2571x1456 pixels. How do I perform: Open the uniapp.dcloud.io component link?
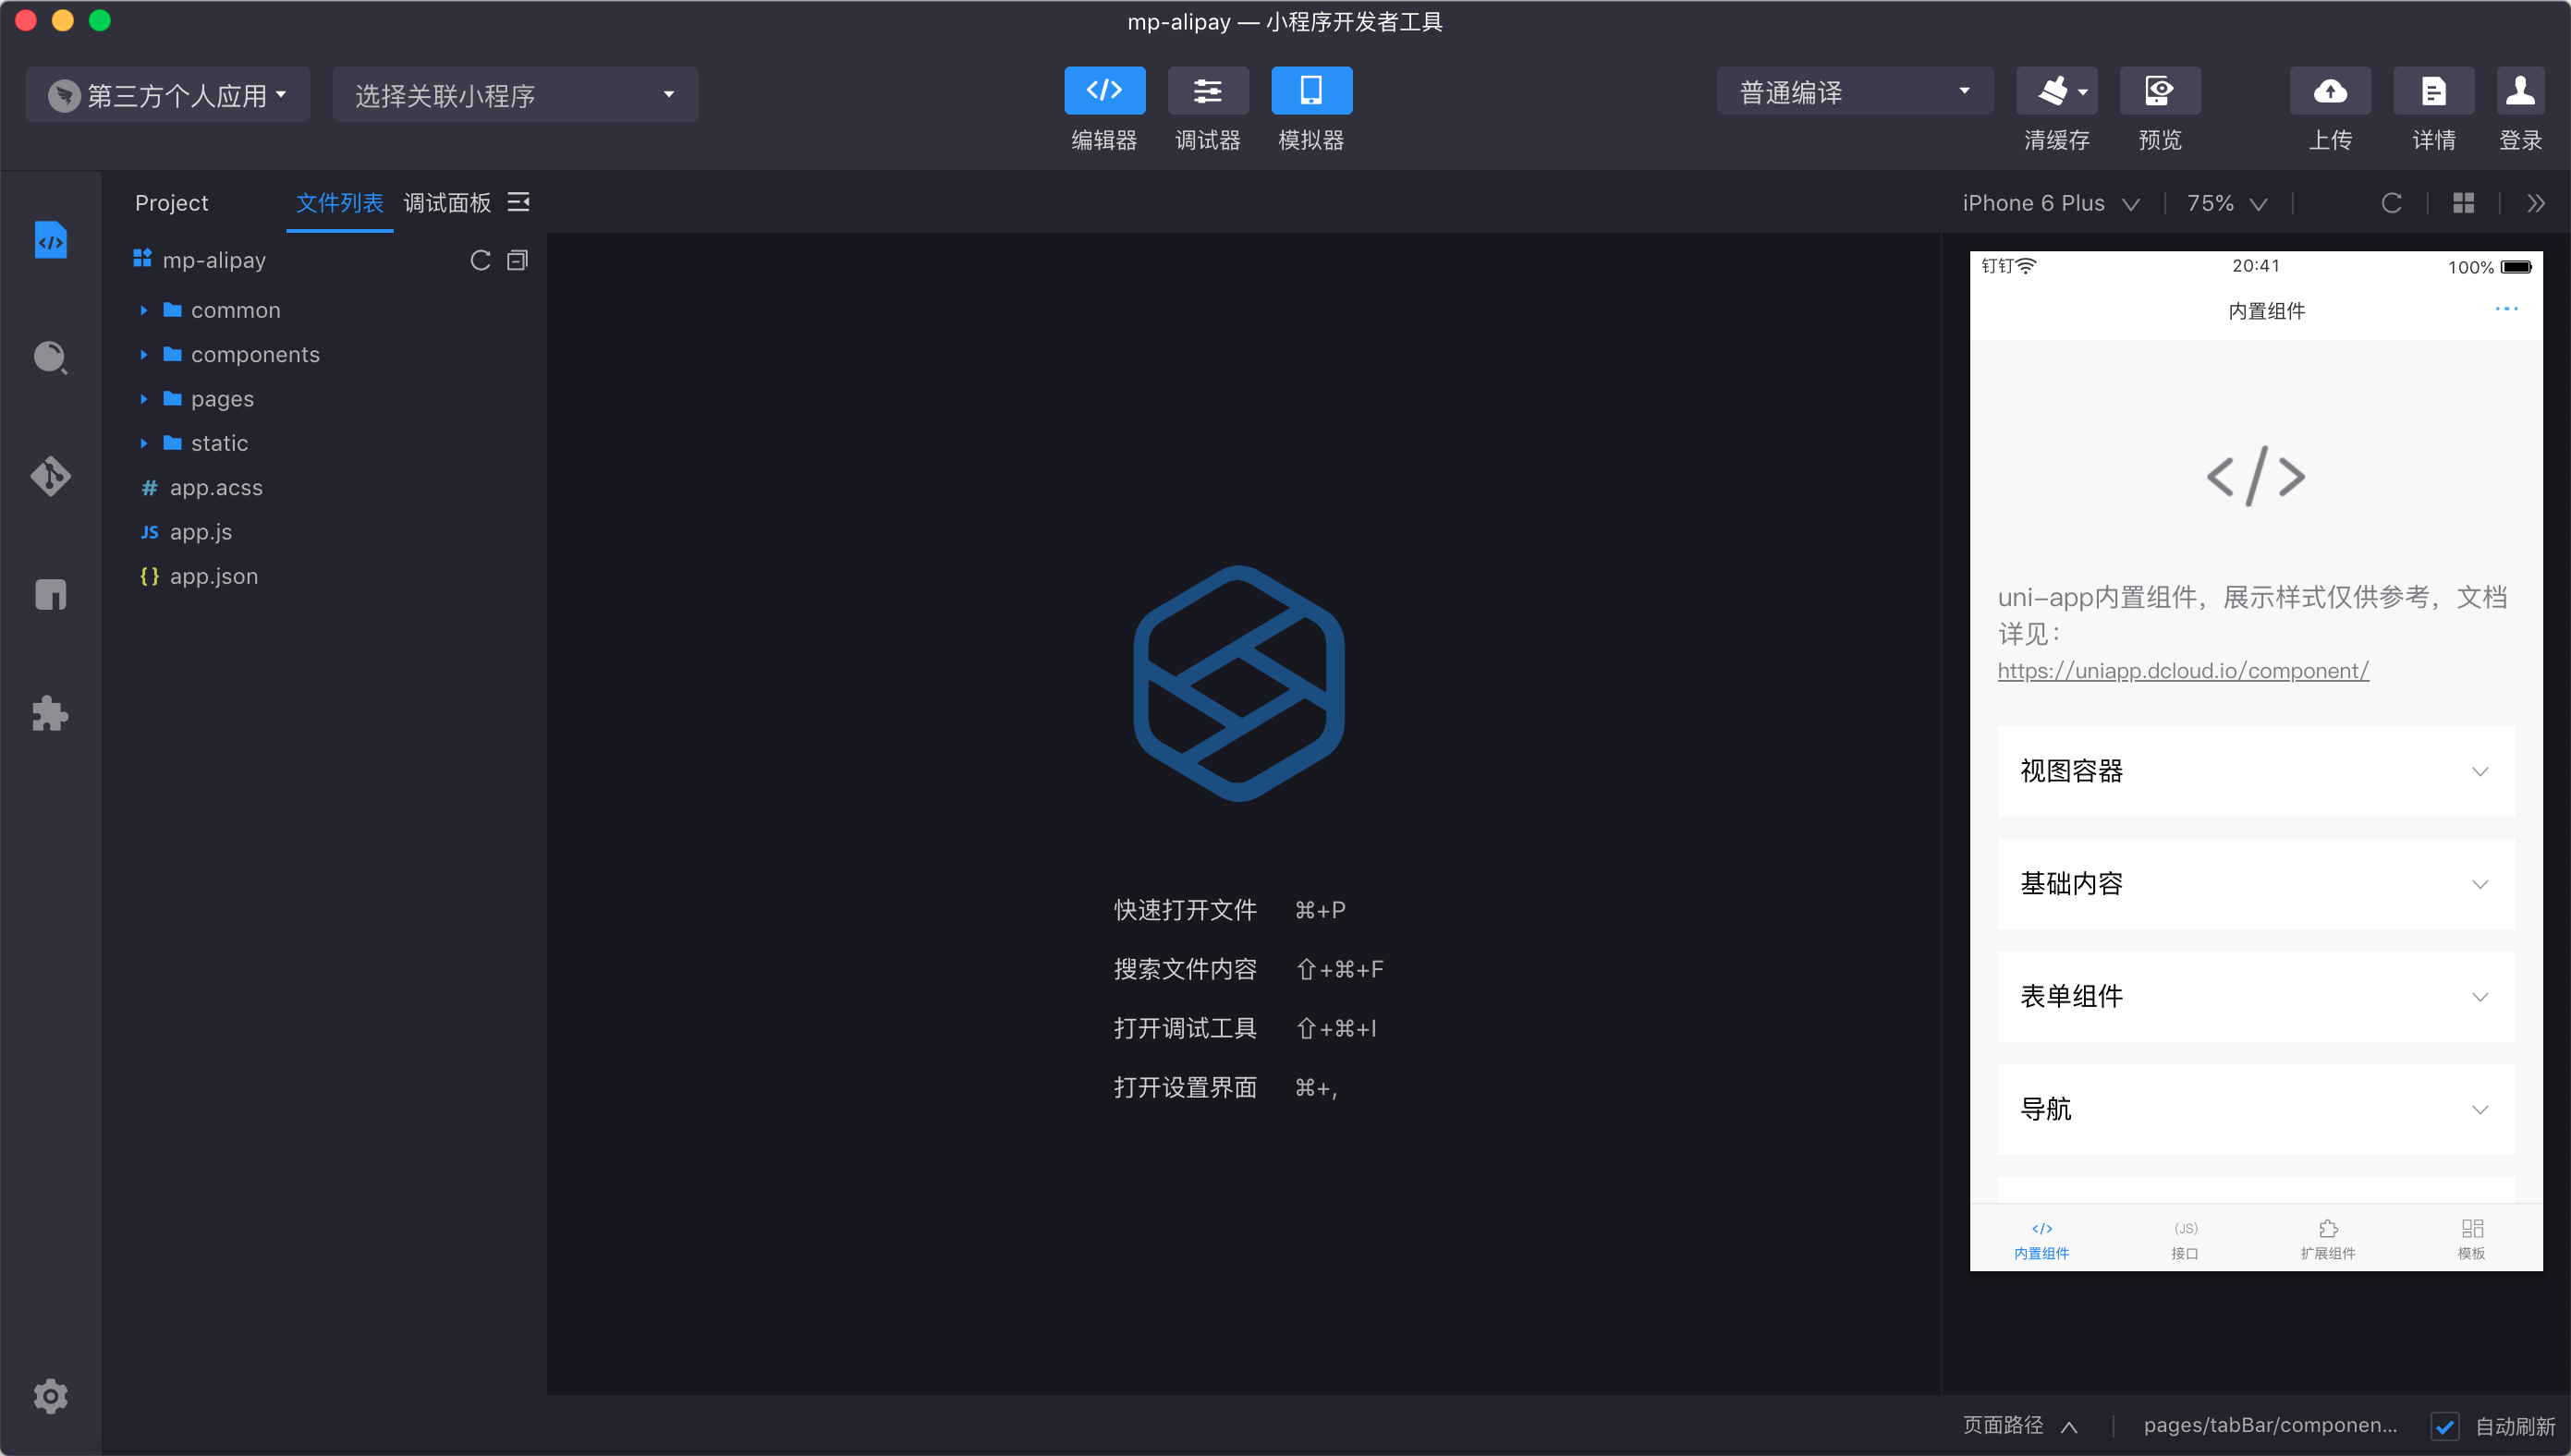2182,671
